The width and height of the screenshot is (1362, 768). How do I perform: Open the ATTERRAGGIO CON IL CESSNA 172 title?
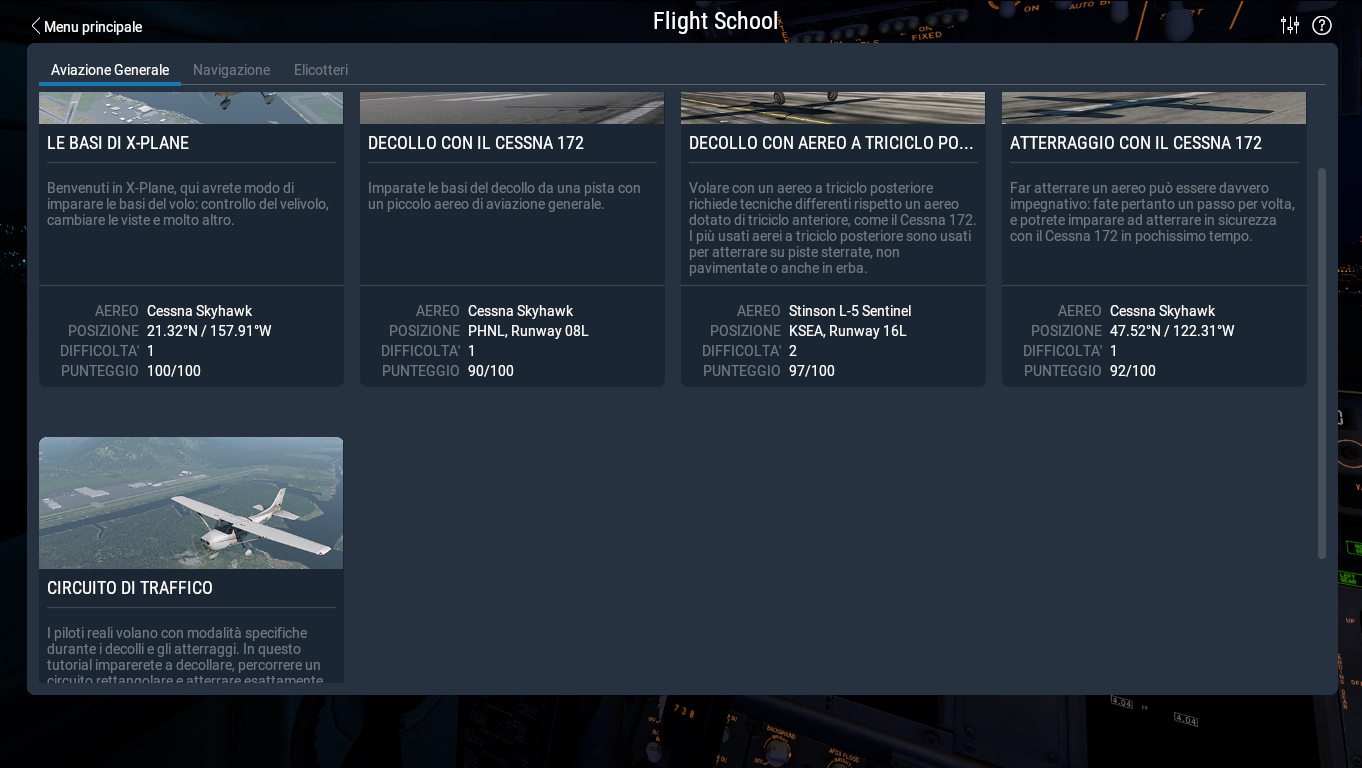(x=1136, y=143)
